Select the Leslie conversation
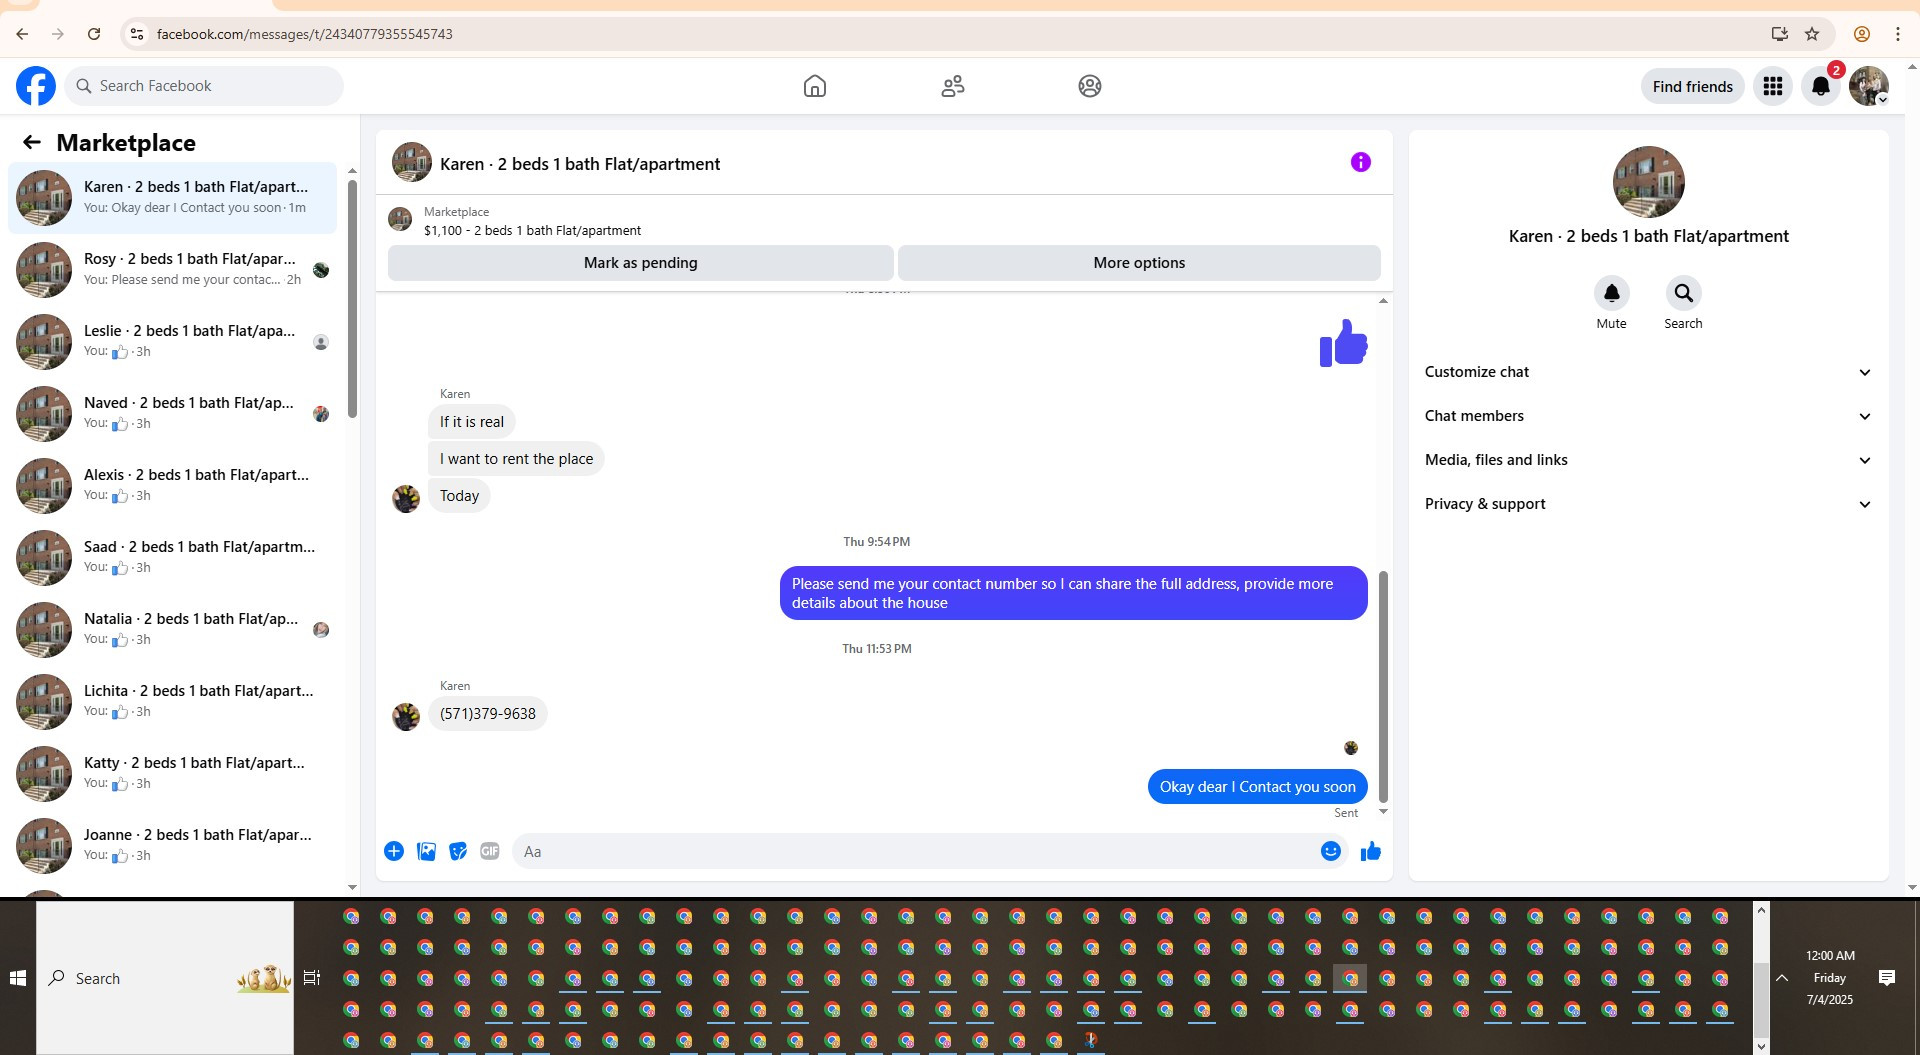 [x=172, y=342]
